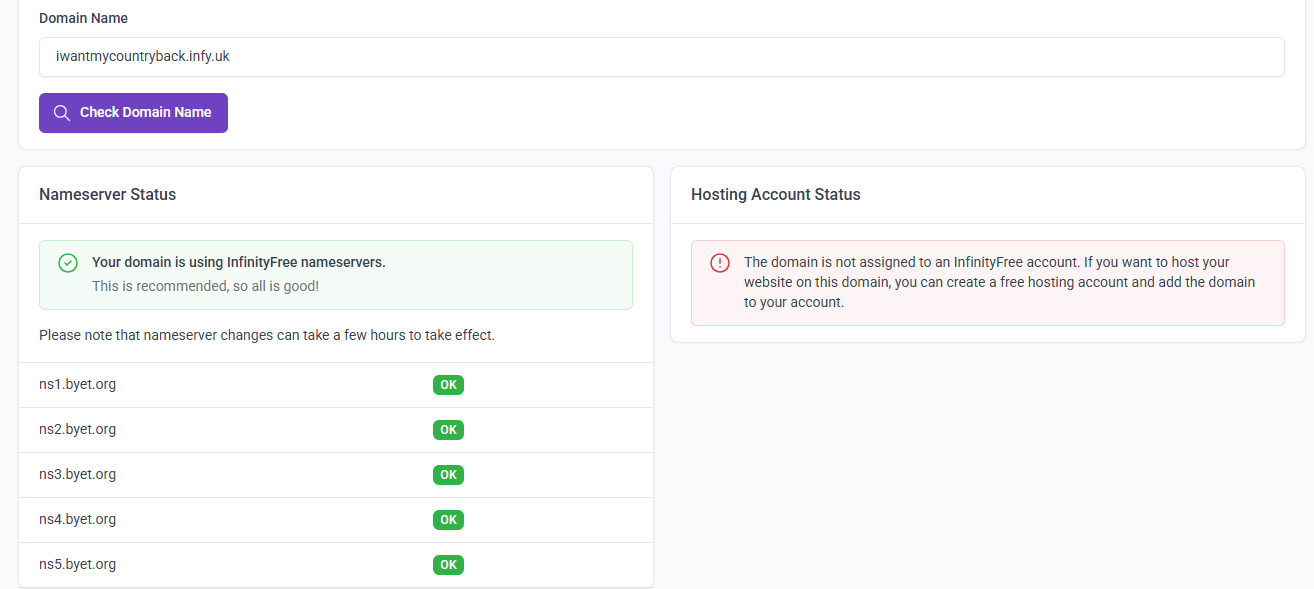This screenshot has width=1314, height=589.
Task: Click the Nameserver Status heading
Action: tap(107, 195)
